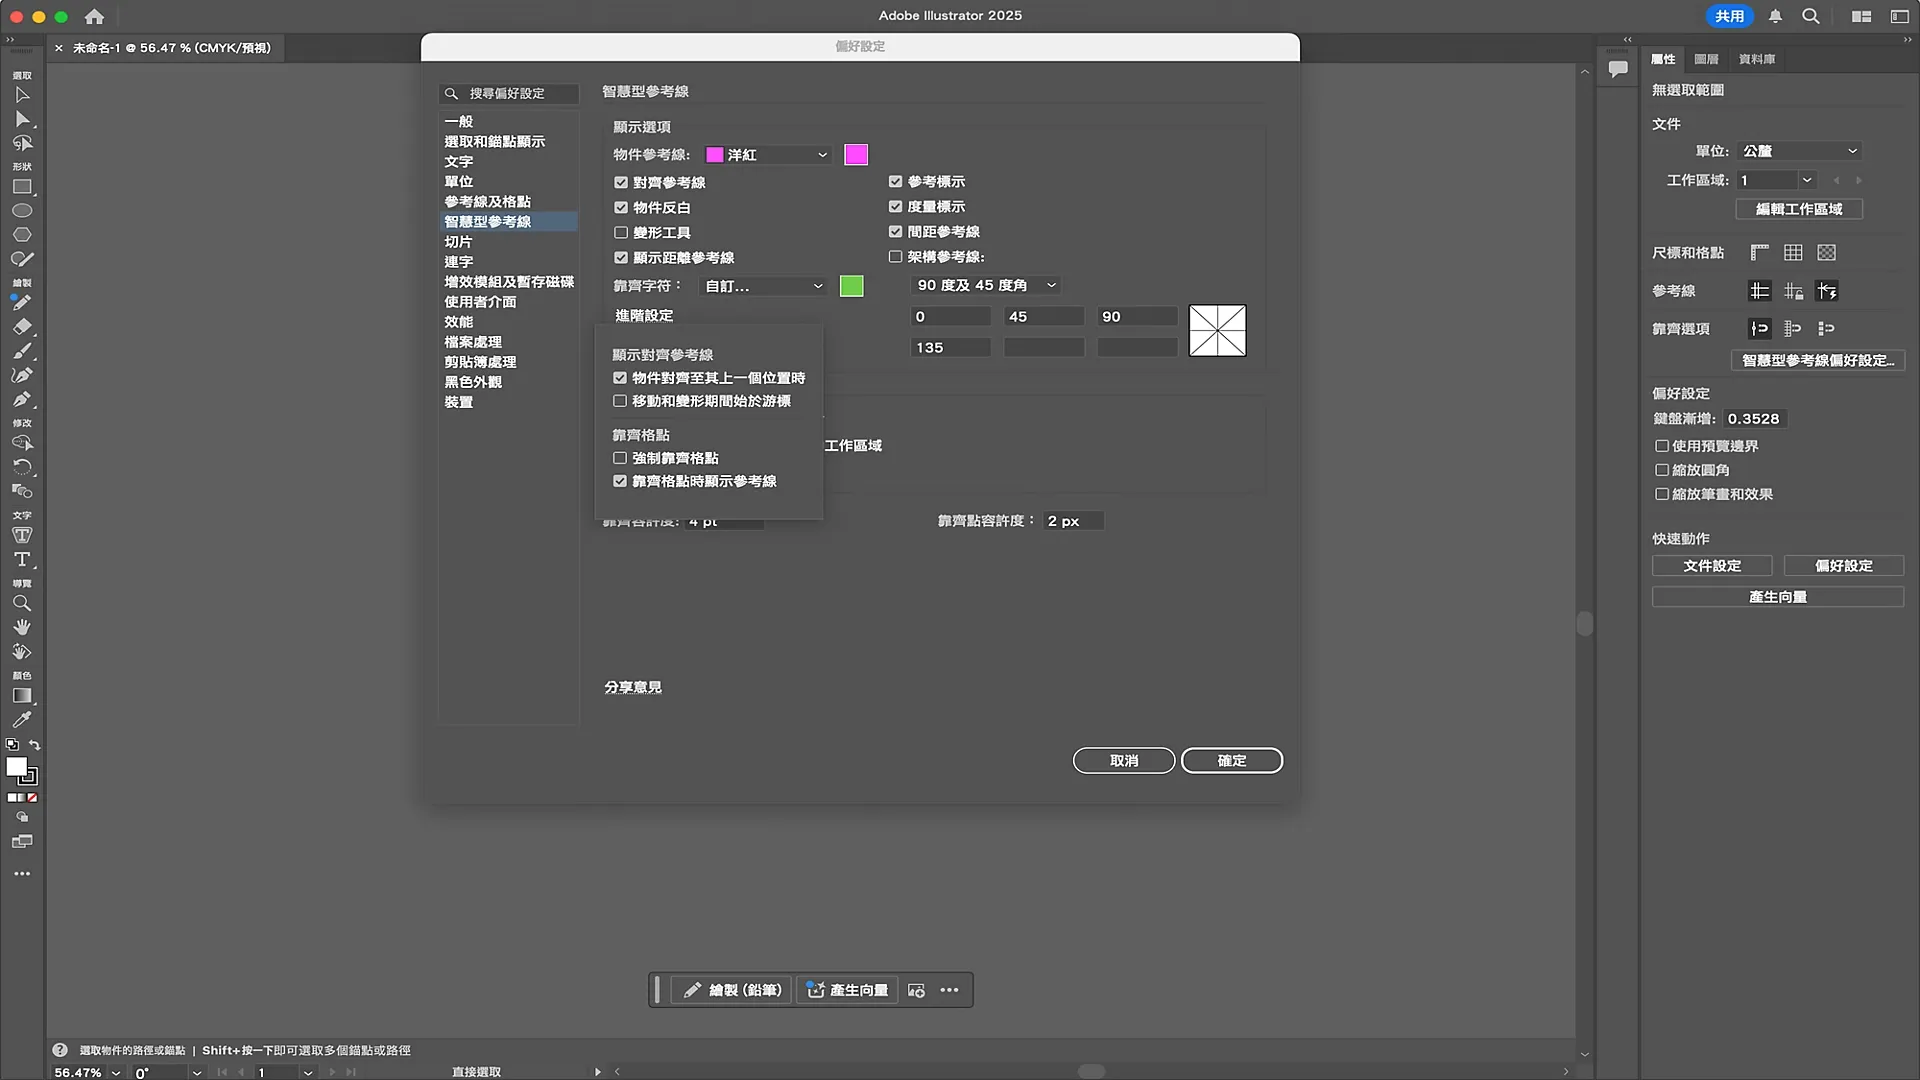Enable 強制靠齊格點 checkbox
Viewport: 1920px width, 1080px height.
[x=620, y=458]
